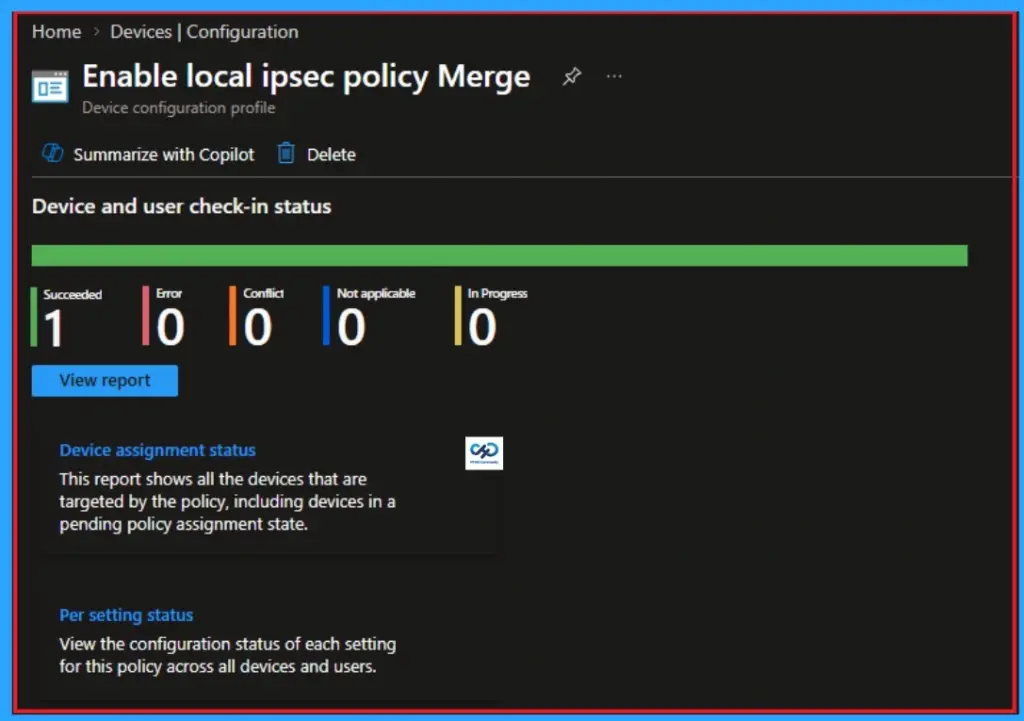The image size is (1024, 721).
Task: Open Devices | Configuration breadcrumb
Action: point(203,31)
